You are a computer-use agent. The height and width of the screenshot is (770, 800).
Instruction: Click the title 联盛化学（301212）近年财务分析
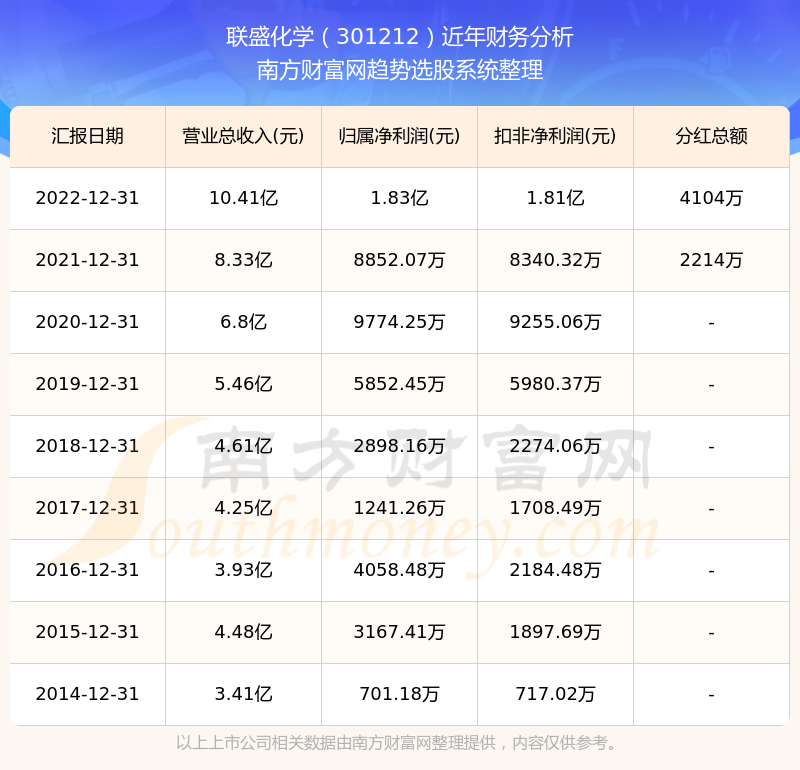399,37
